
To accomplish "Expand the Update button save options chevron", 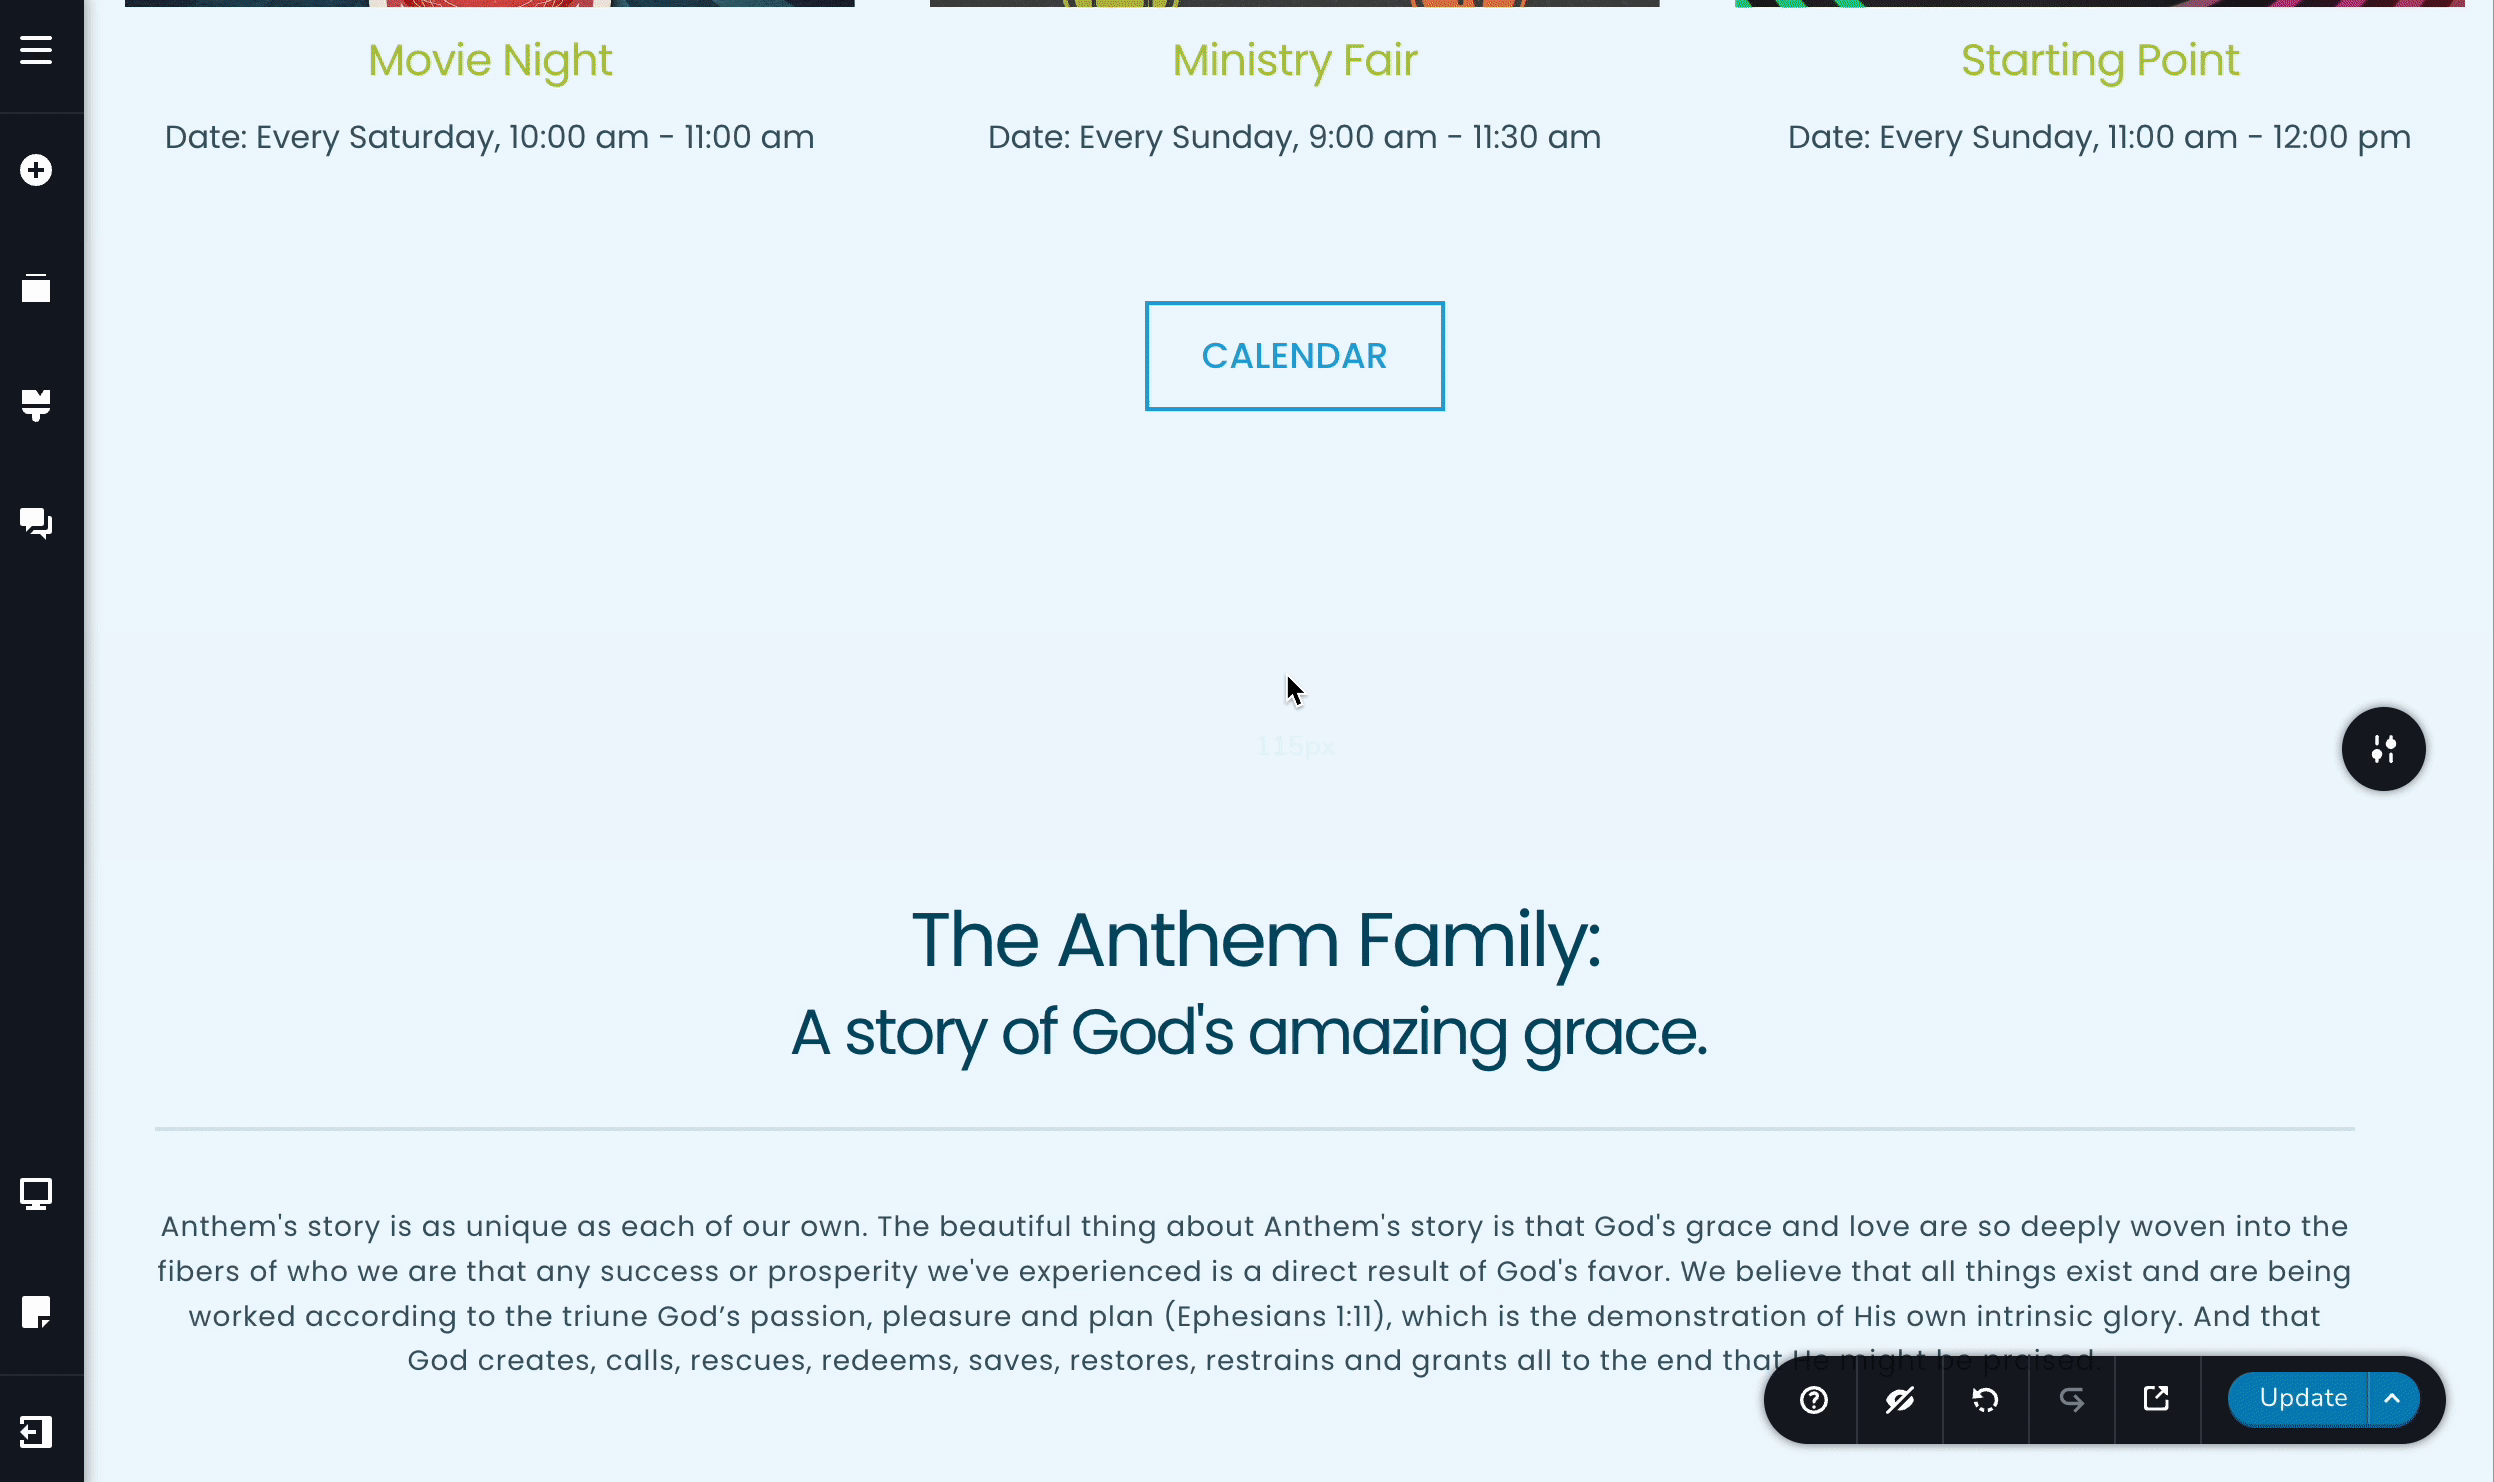I will (x=2391, y=1398).
